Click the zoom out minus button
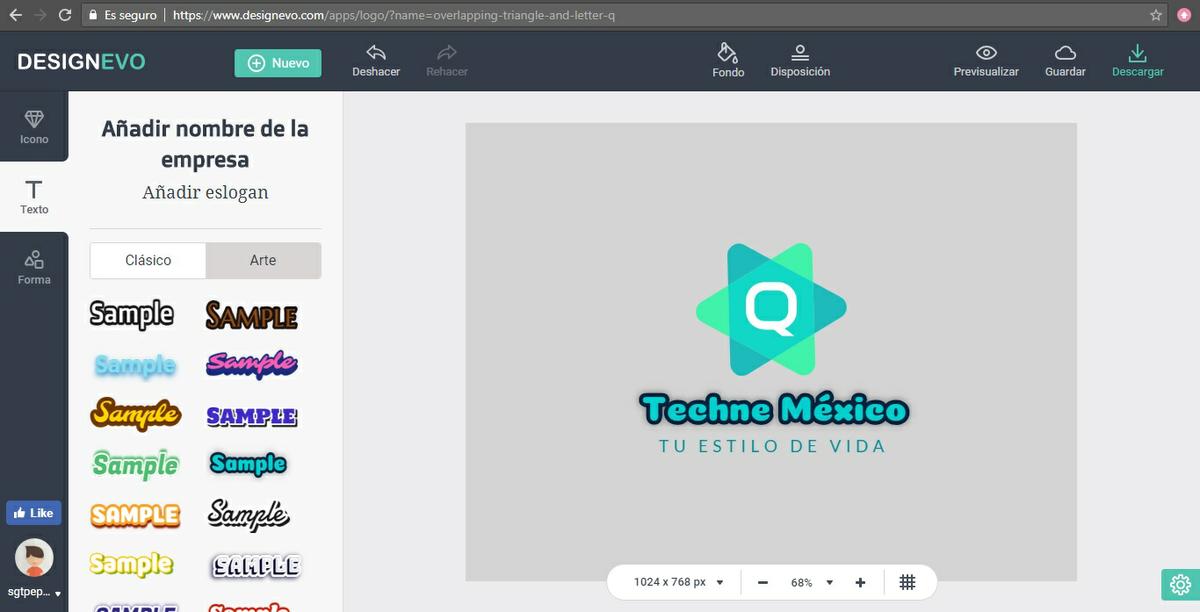The height and width of the screenshot is (612, 1200). point(763,582)
